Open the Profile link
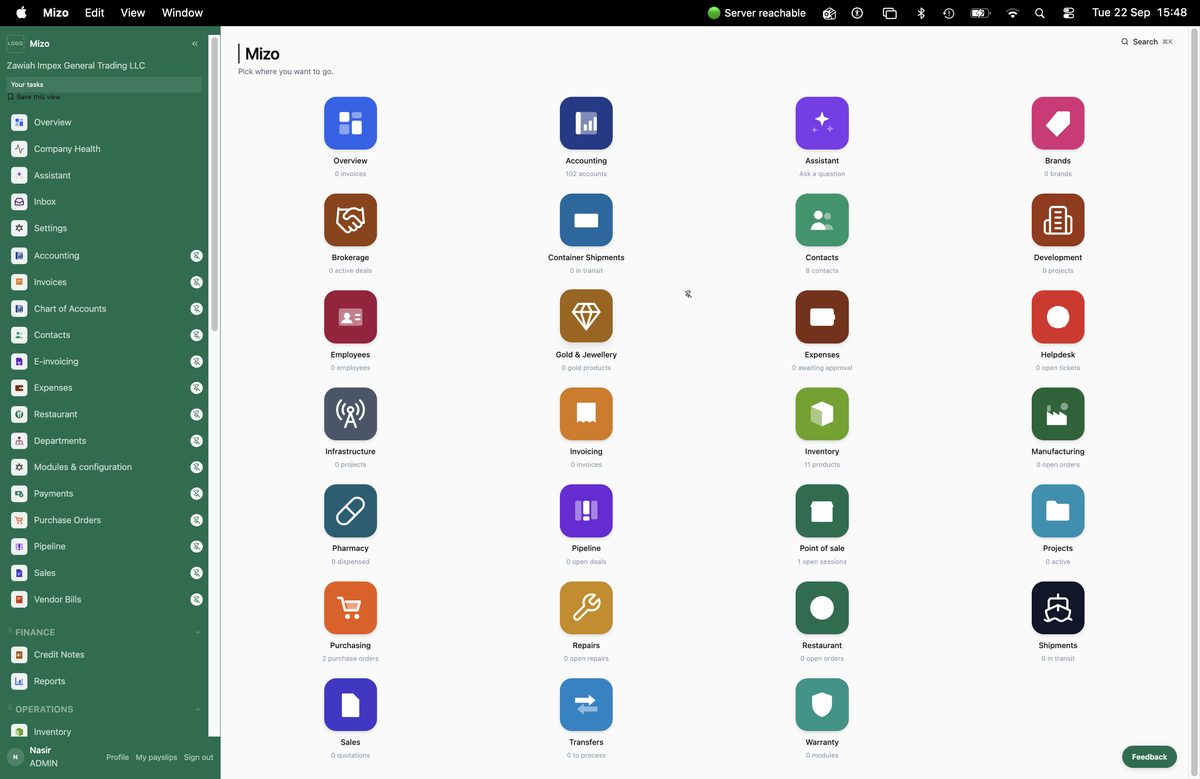This screenshot has height=779, width=1200. coord(118,757)
